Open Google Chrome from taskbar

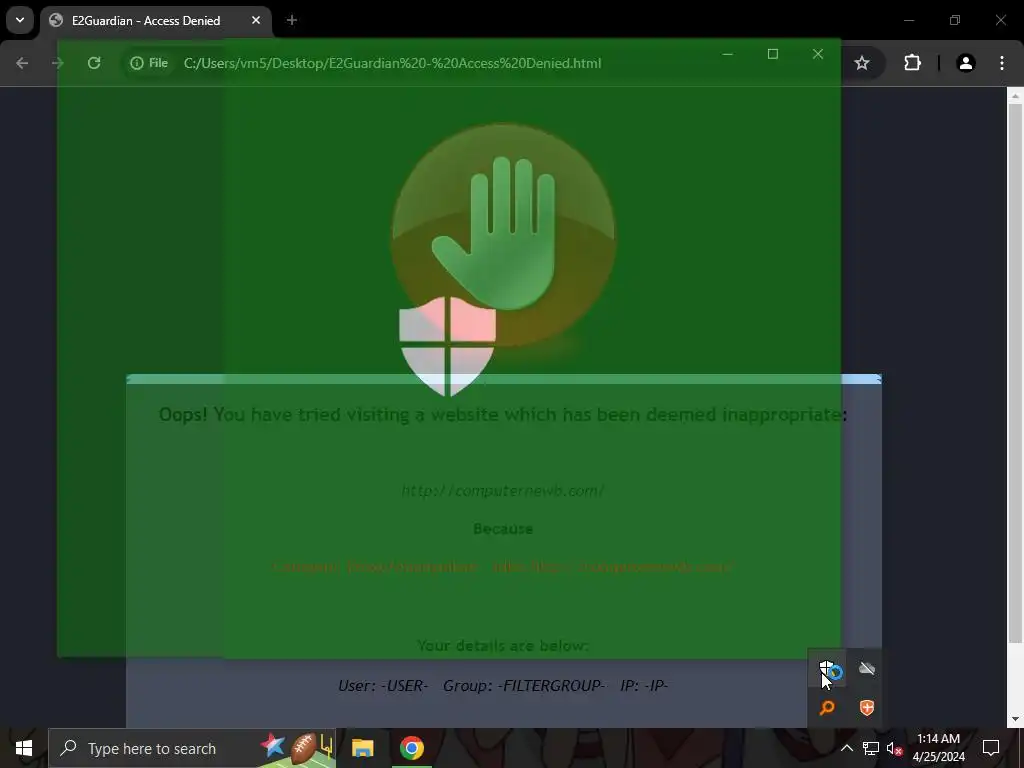pos(411,748)
